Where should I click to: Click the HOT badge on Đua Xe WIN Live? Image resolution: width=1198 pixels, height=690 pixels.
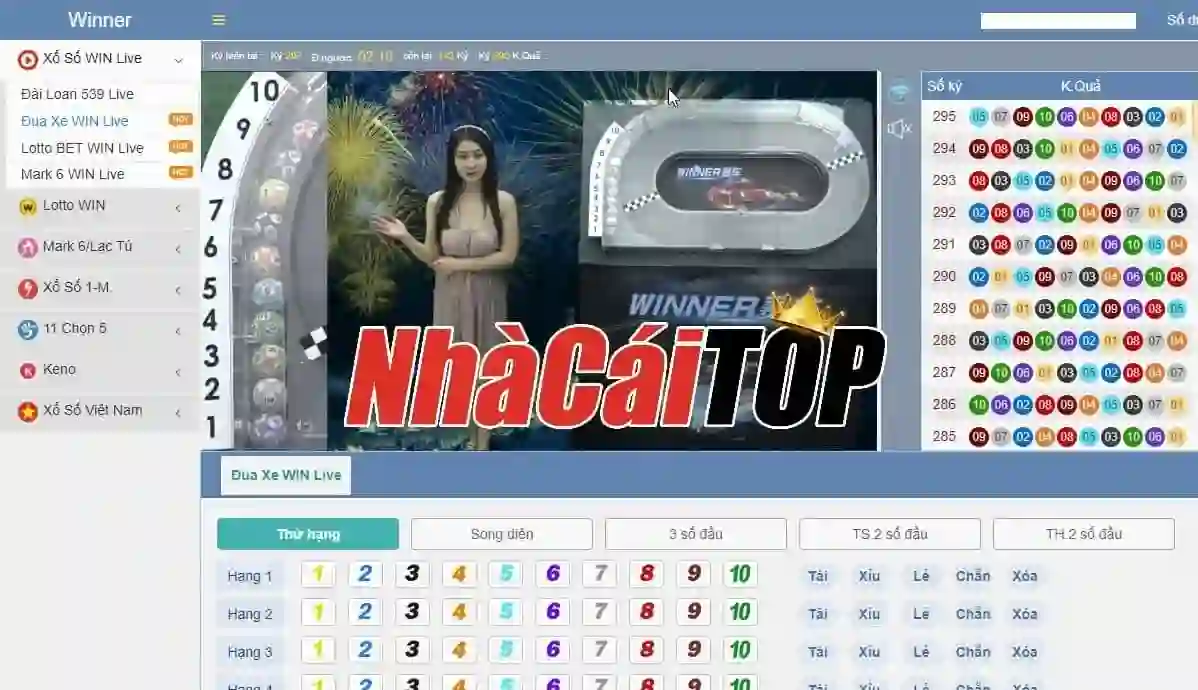tap(180, 120)
